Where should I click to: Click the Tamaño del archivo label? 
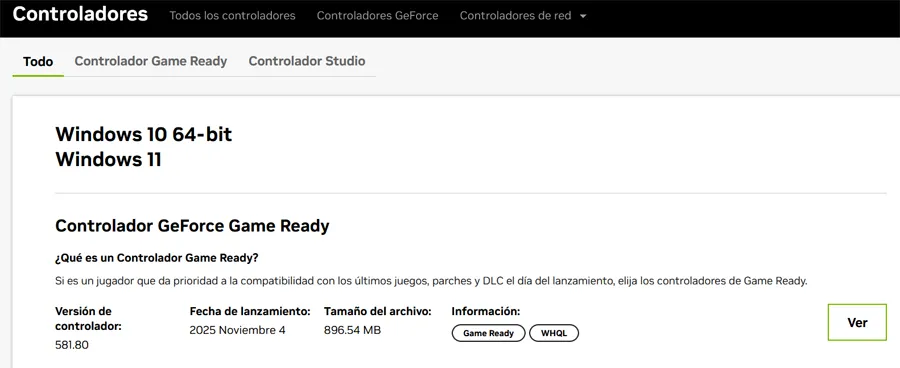[x=378, y=312]
